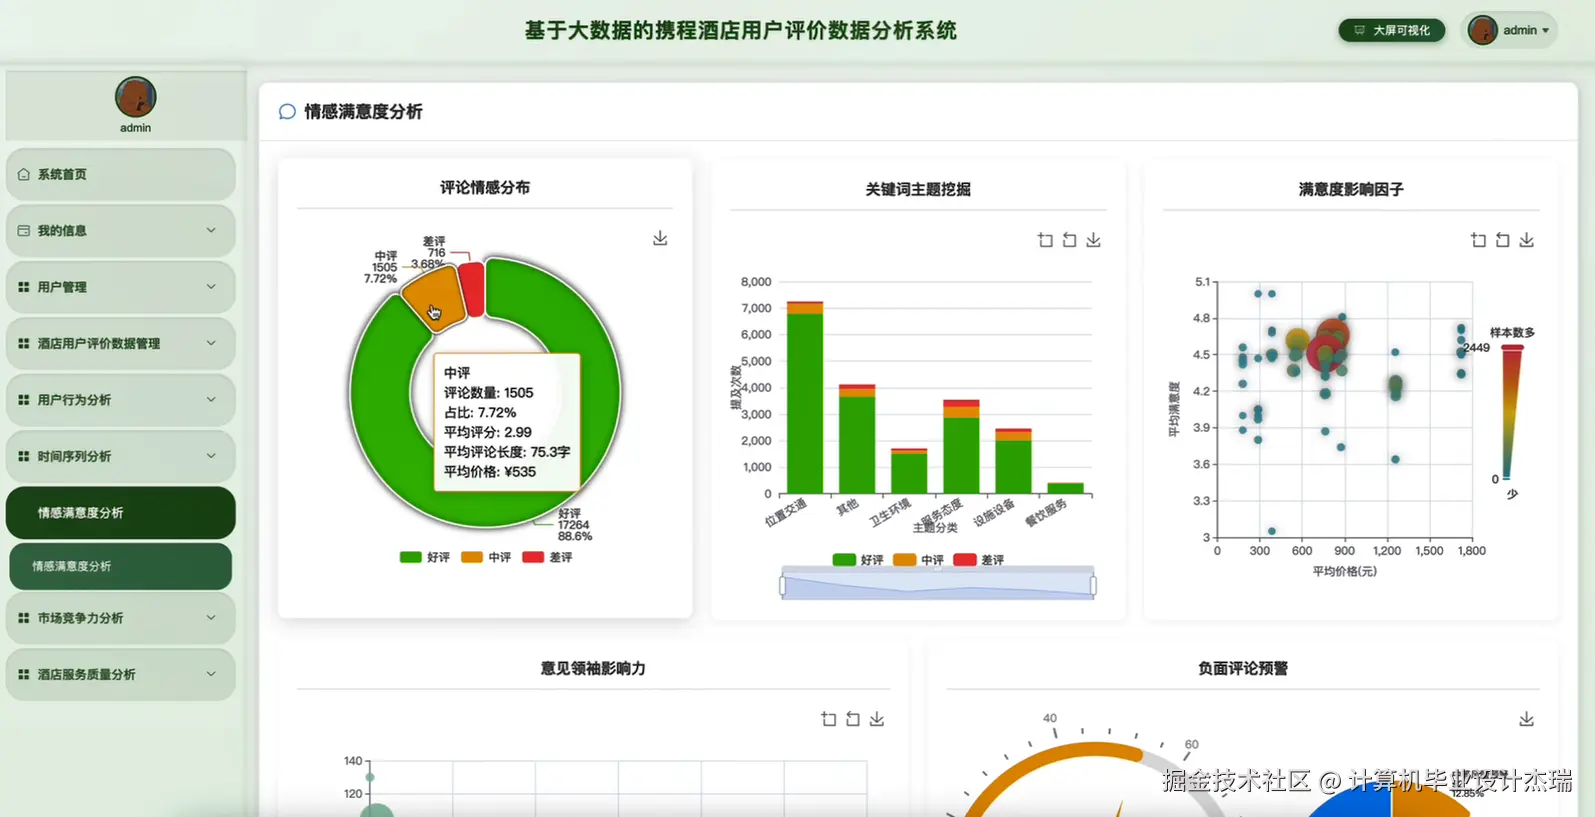
Task: Click the chat bubble icon beside 情感满意度分析 heading
Action: [287, 112]
